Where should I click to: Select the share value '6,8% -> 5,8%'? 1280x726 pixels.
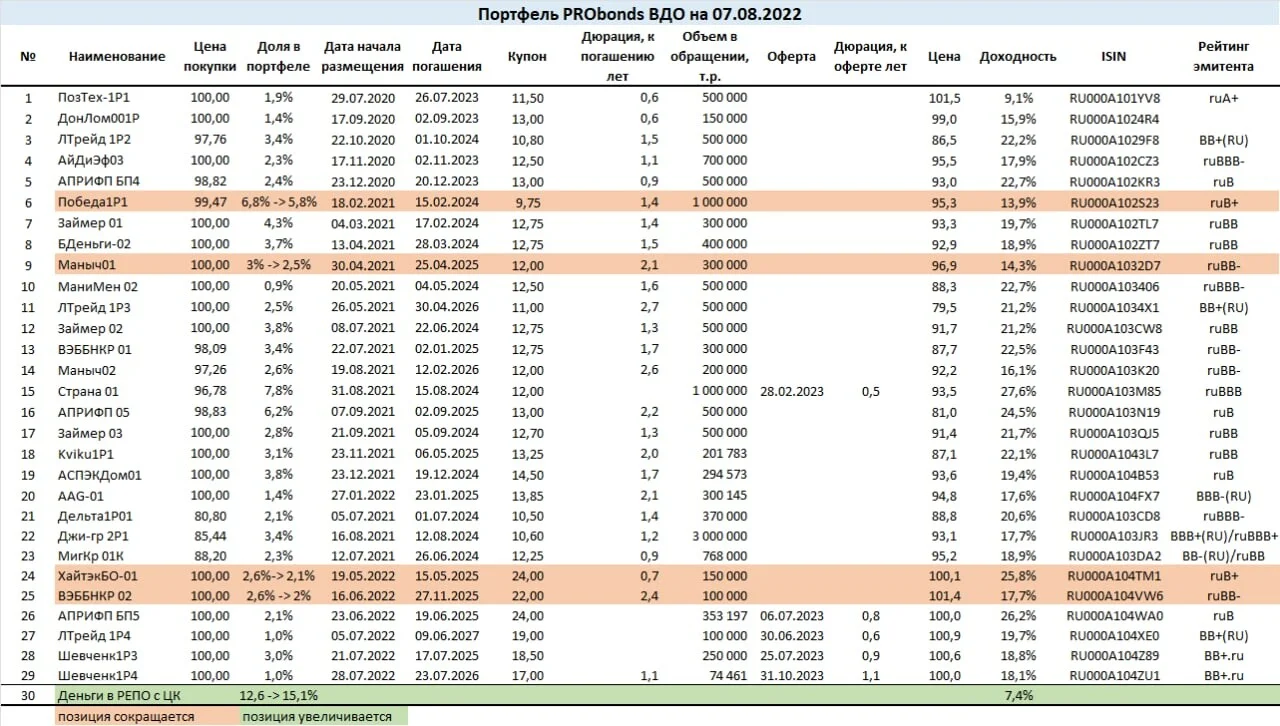click(x=279, y=203)
